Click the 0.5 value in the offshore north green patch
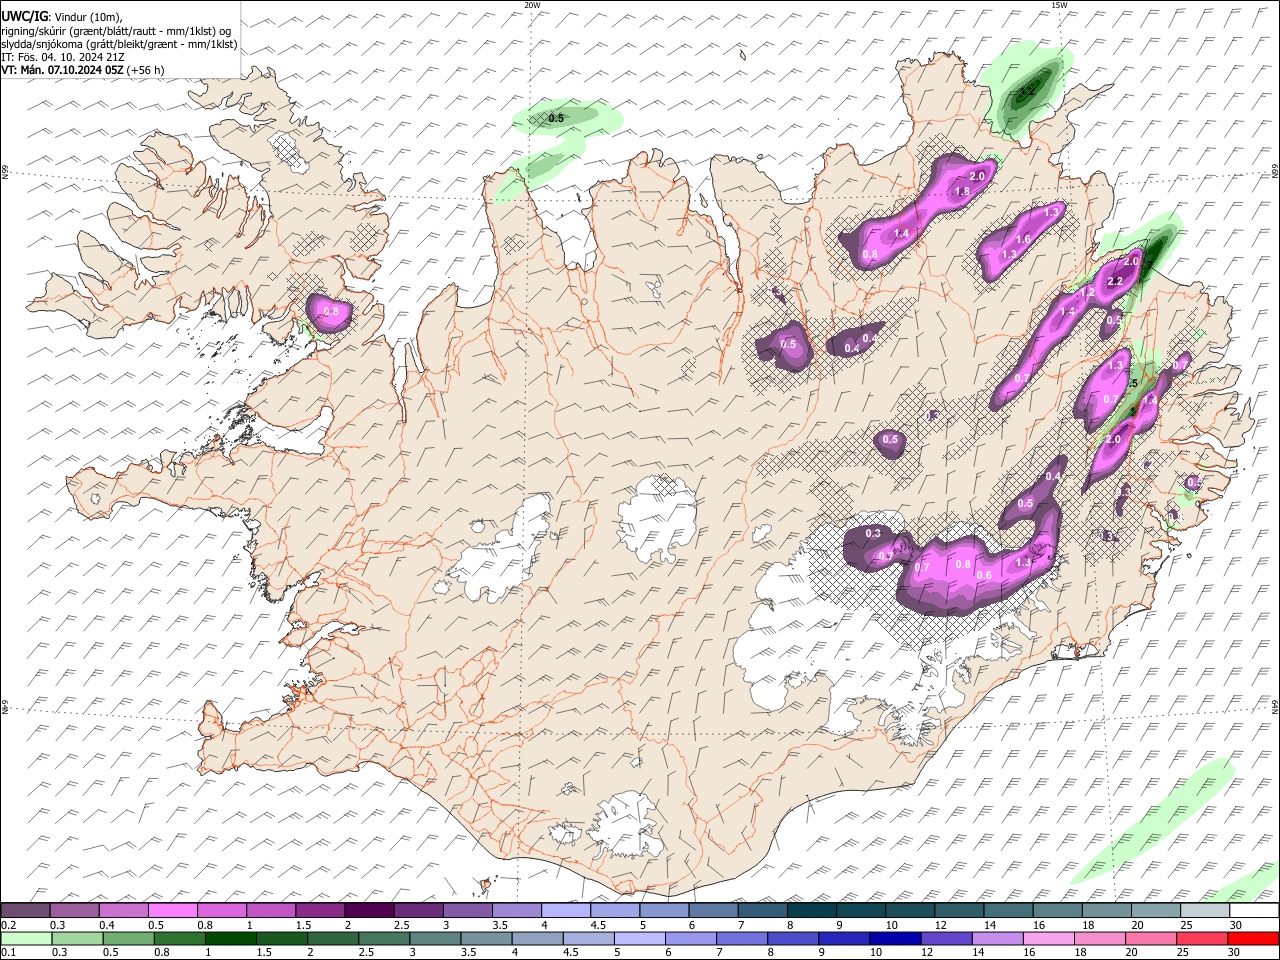The width and height of the screenshot is (1280, 960). 556,118
